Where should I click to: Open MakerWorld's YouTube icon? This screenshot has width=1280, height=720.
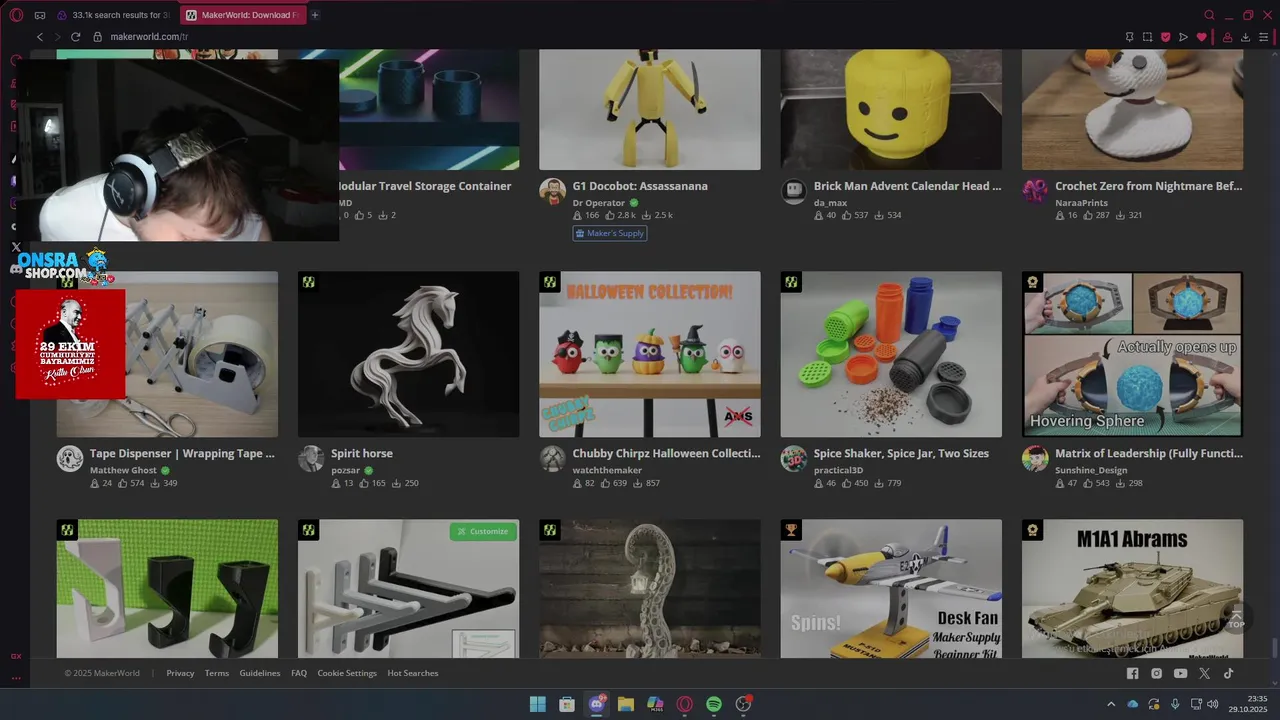pyautogui.click(x=1180, y=673)
